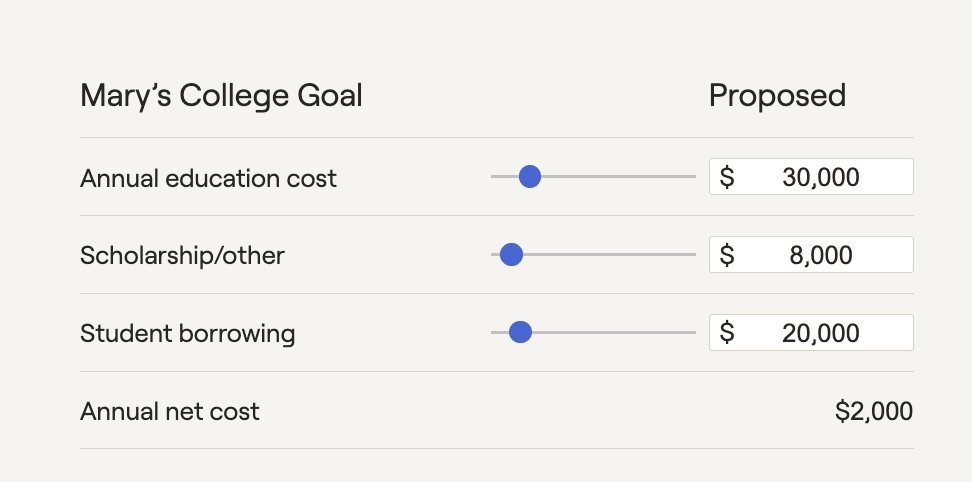Click the Proposed column header
Viewport: 972px width, 482px height.
point(777,96)
